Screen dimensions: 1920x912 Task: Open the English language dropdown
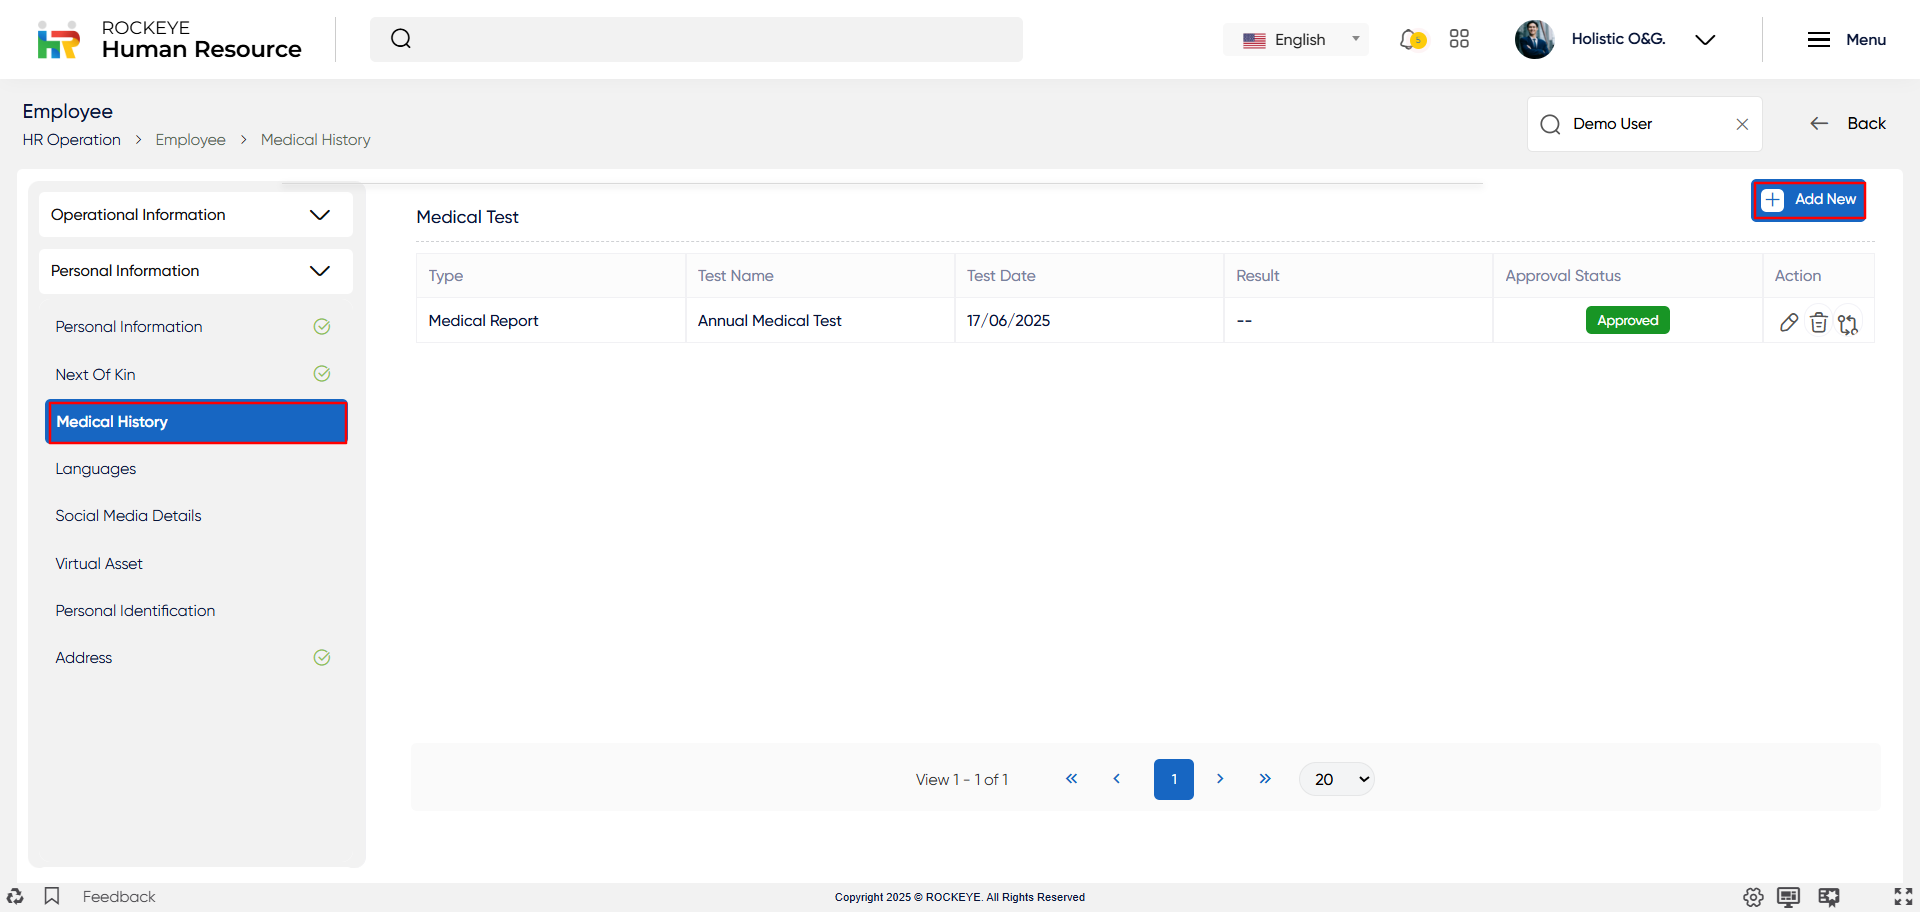(x=1297, y=40)
